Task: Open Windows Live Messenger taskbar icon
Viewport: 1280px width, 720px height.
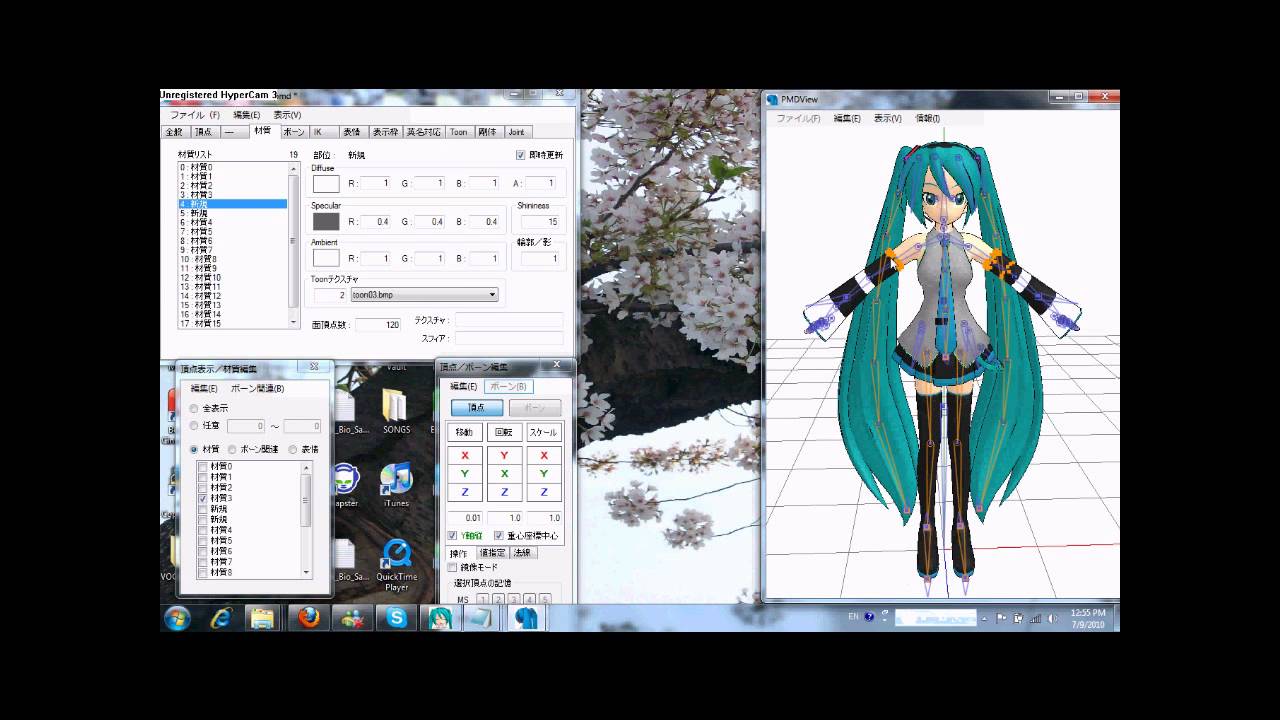Action: [352, 618]
